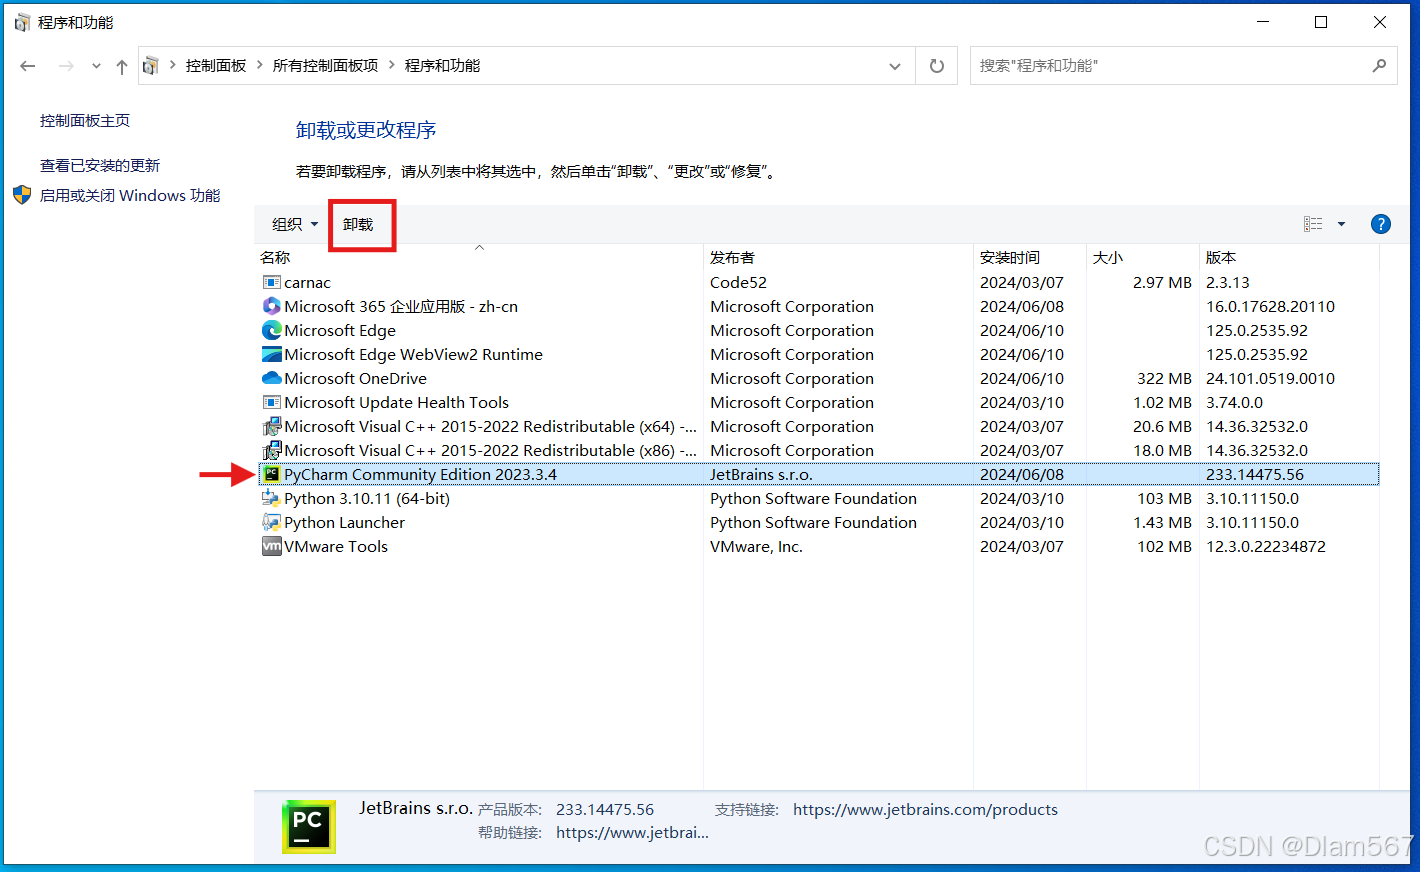Screen dimensions: 1420x872
Task: Sort by the 名称 column header
Action: coord(480,258)
